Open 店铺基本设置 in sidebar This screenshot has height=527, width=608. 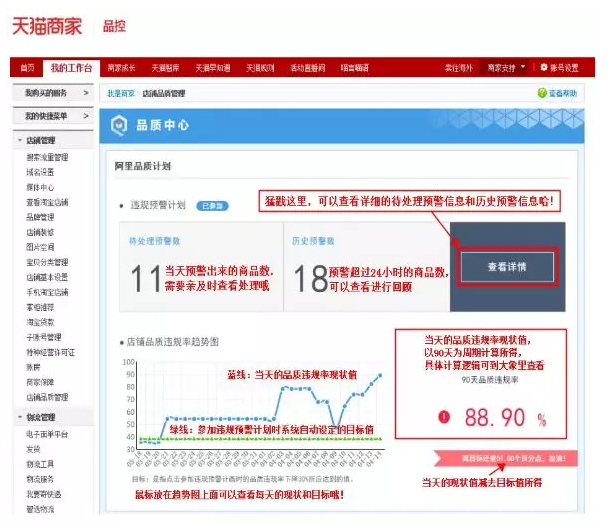47,277
